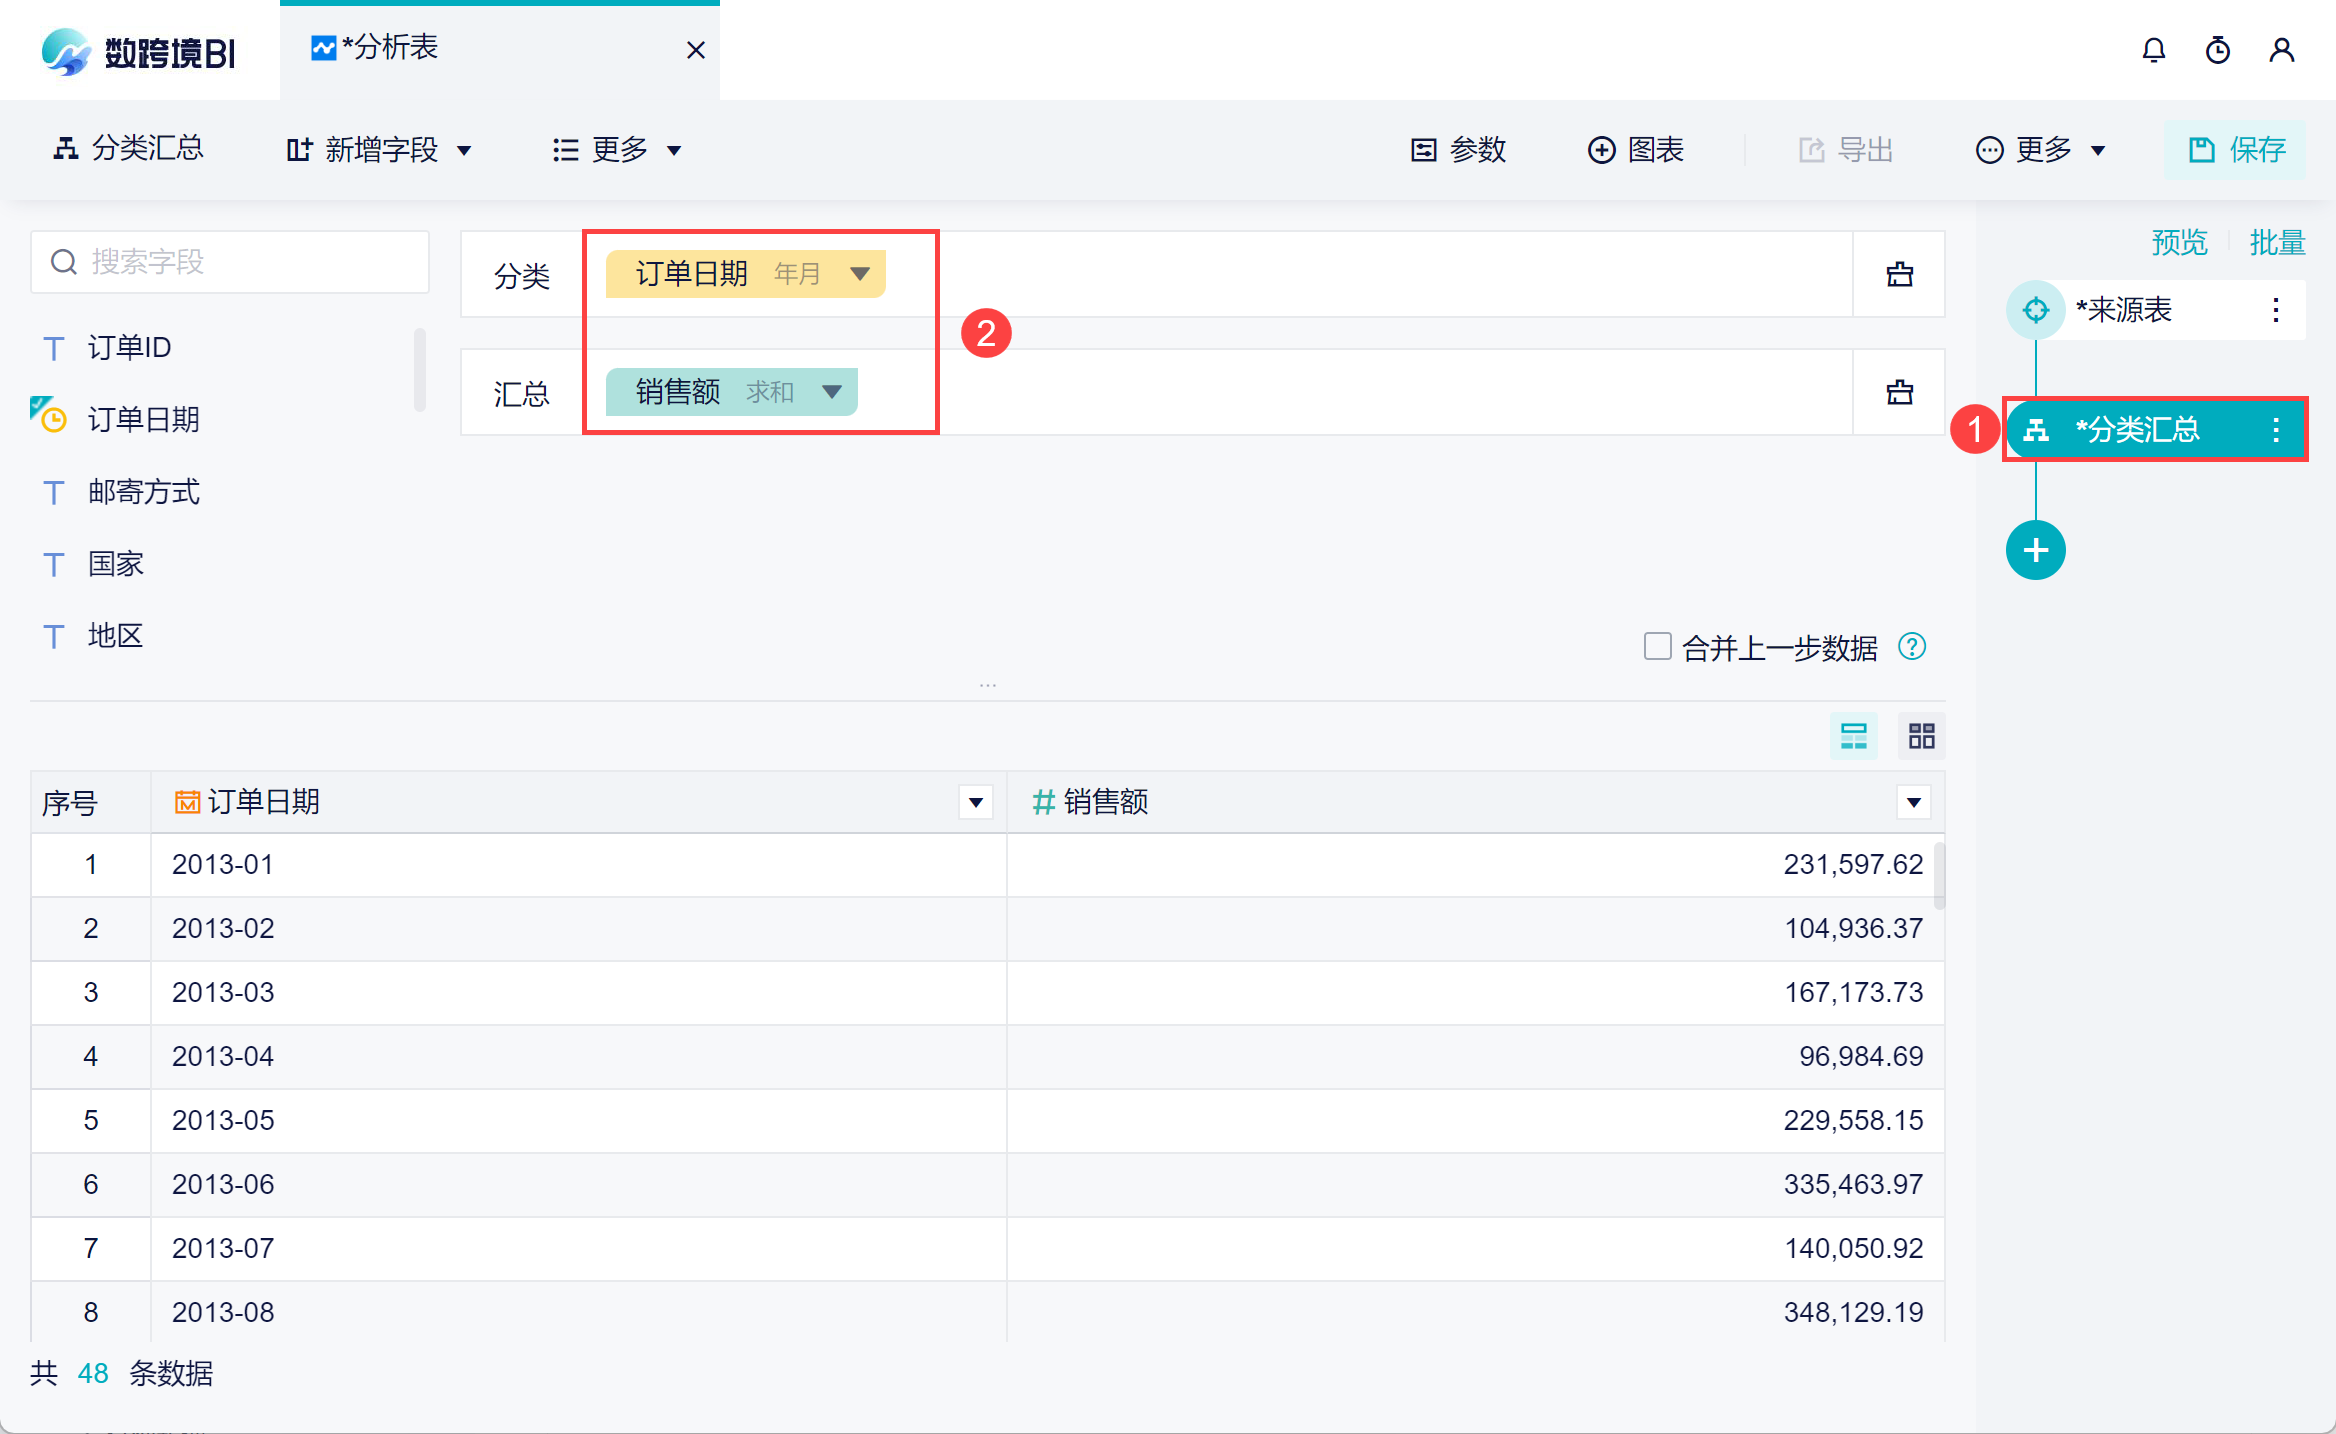The height and width of the screenshot is (1434, 2336).
Task: Select the *来源表 step node
Action: coord(2124,310)
